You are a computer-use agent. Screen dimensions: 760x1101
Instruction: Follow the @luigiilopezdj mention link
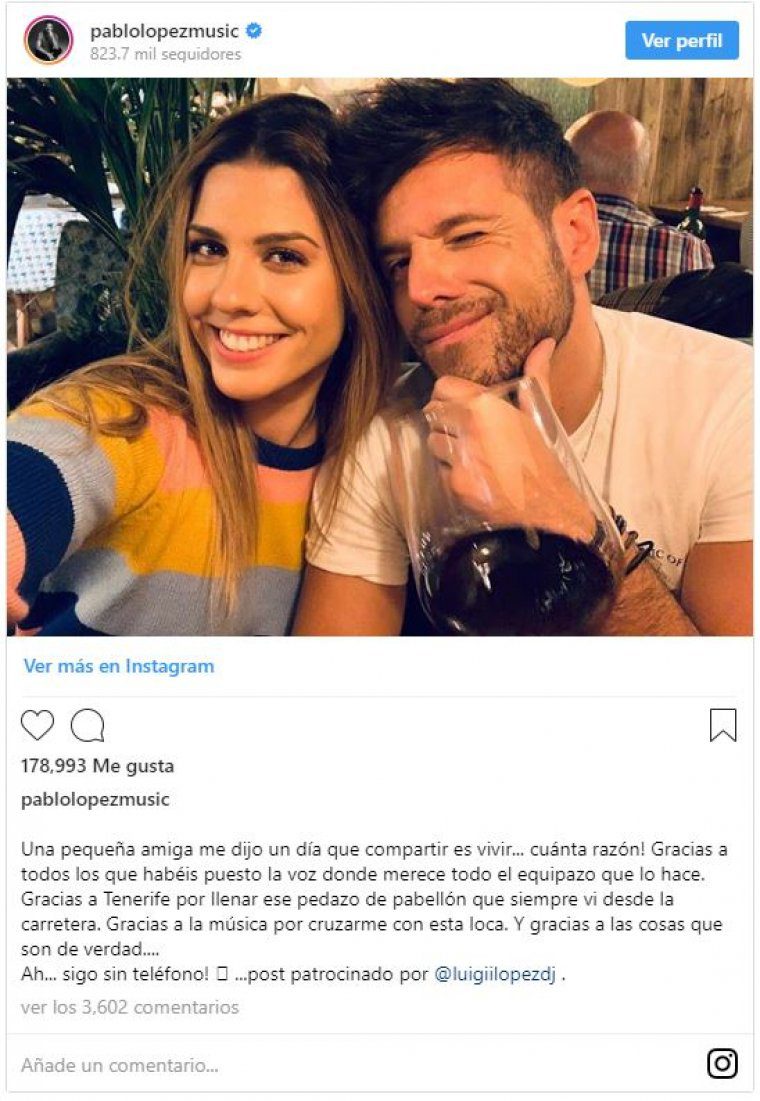(495, 974)
